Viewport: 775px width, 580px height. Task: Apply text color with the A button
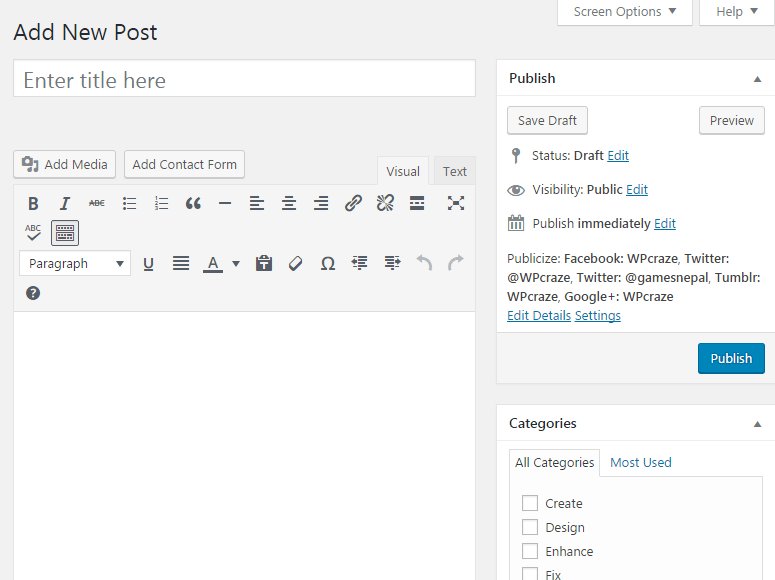point(213,264)
